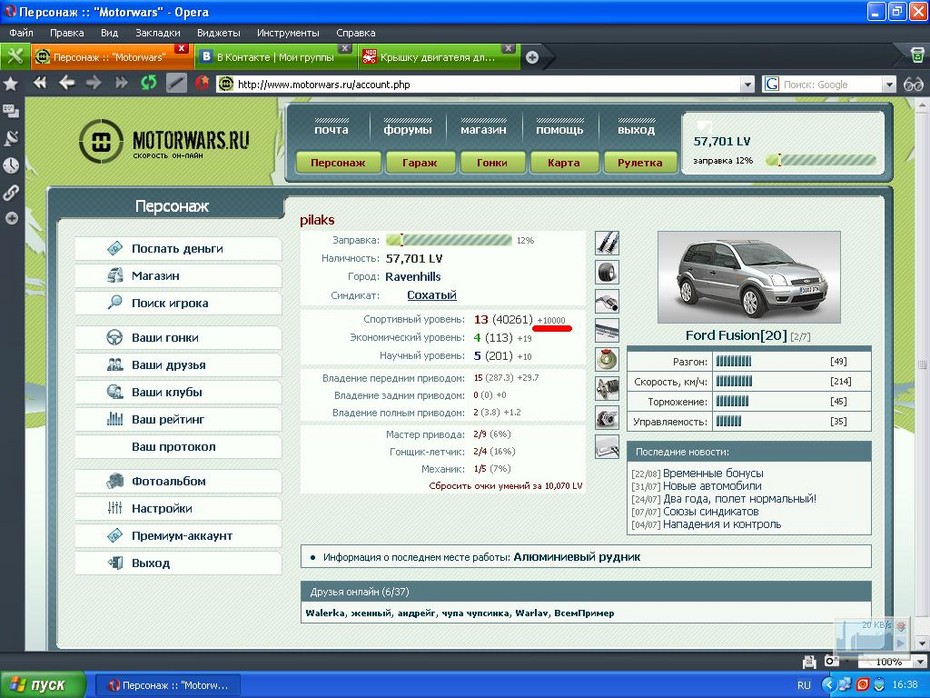Click the Разгон stat bar
Screen dimensions: 930x698
tap(734, 361)
